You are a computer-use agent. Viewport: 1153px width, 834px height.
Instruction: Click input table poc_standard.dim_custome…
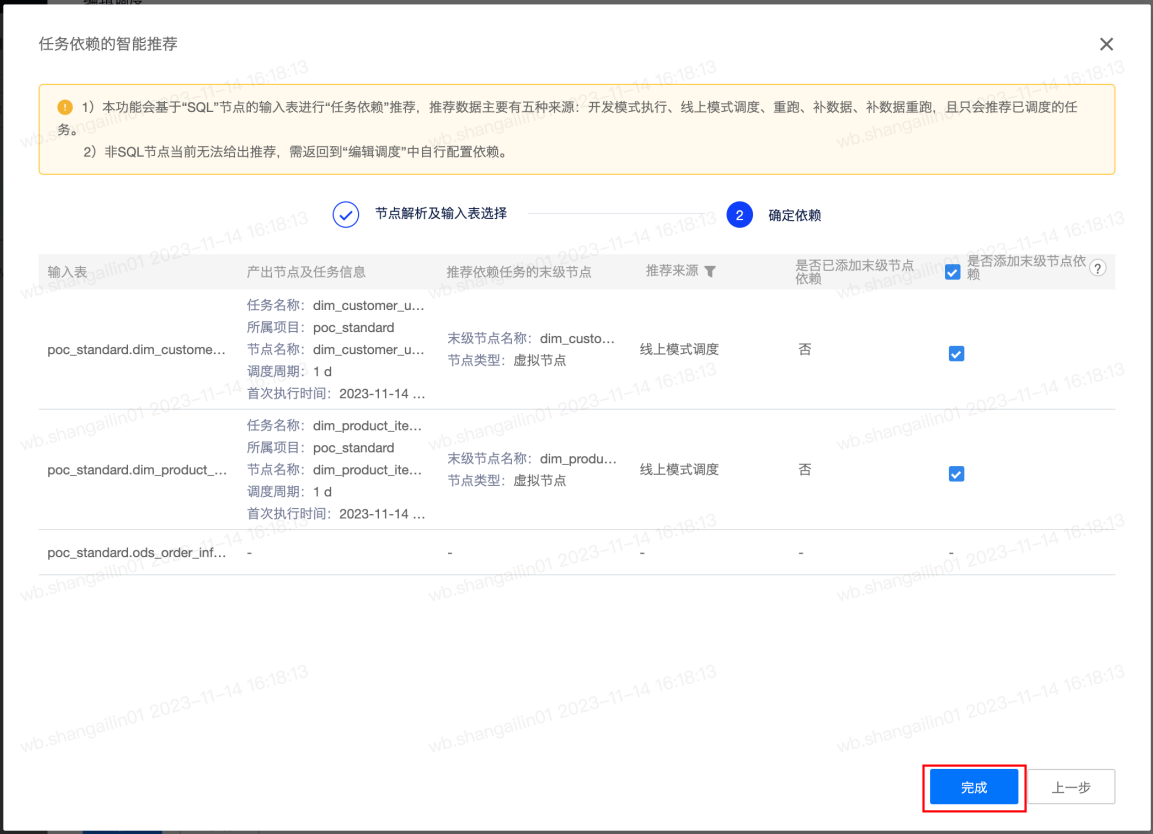point(137,349)
